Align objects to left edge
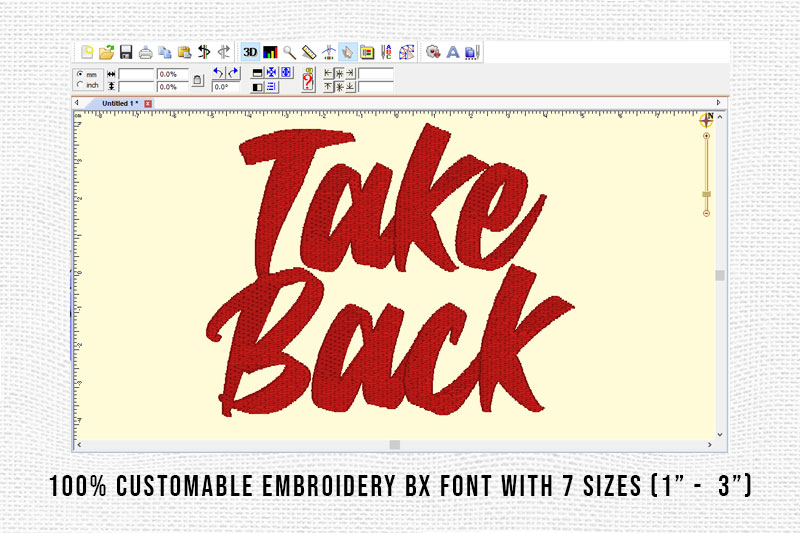The height and width of the screenshot is (533, 800). (x=328, y=73)
